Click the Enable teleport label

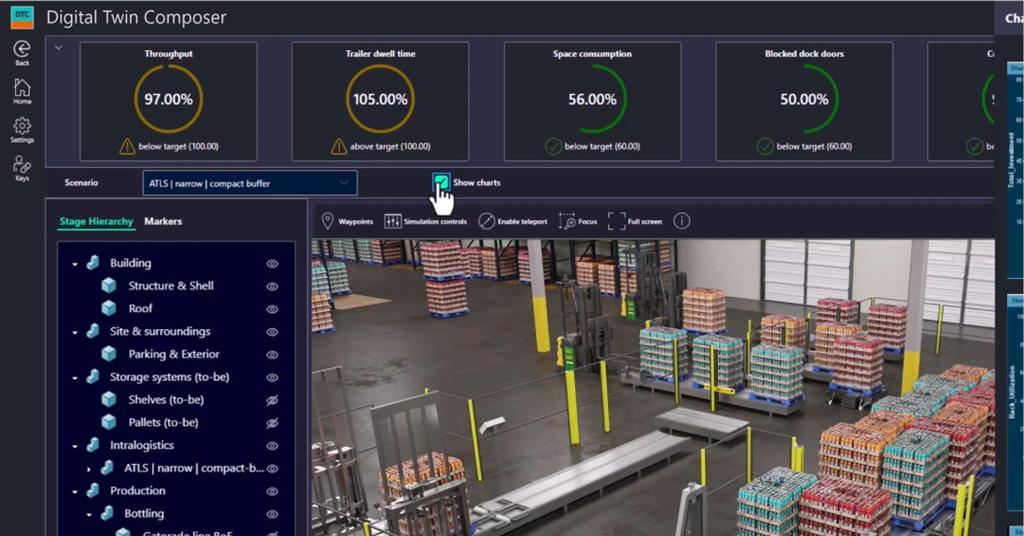click(522, 222)
